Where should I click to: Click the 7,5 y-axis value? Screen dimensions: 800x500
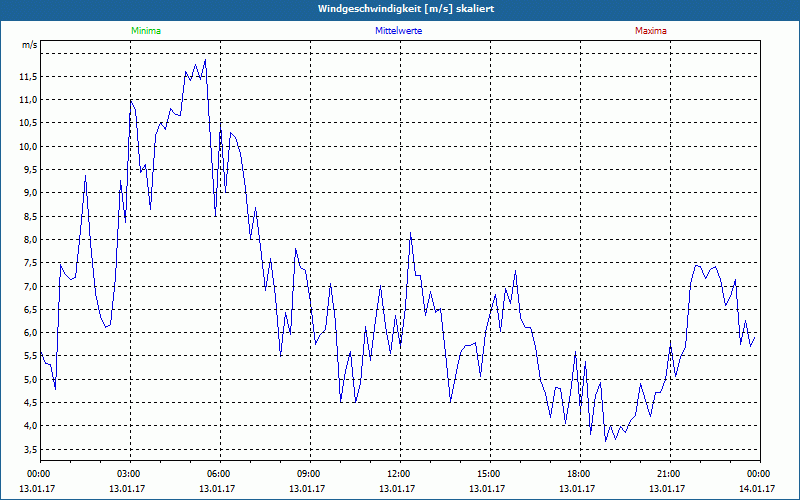tap(30, 263)
